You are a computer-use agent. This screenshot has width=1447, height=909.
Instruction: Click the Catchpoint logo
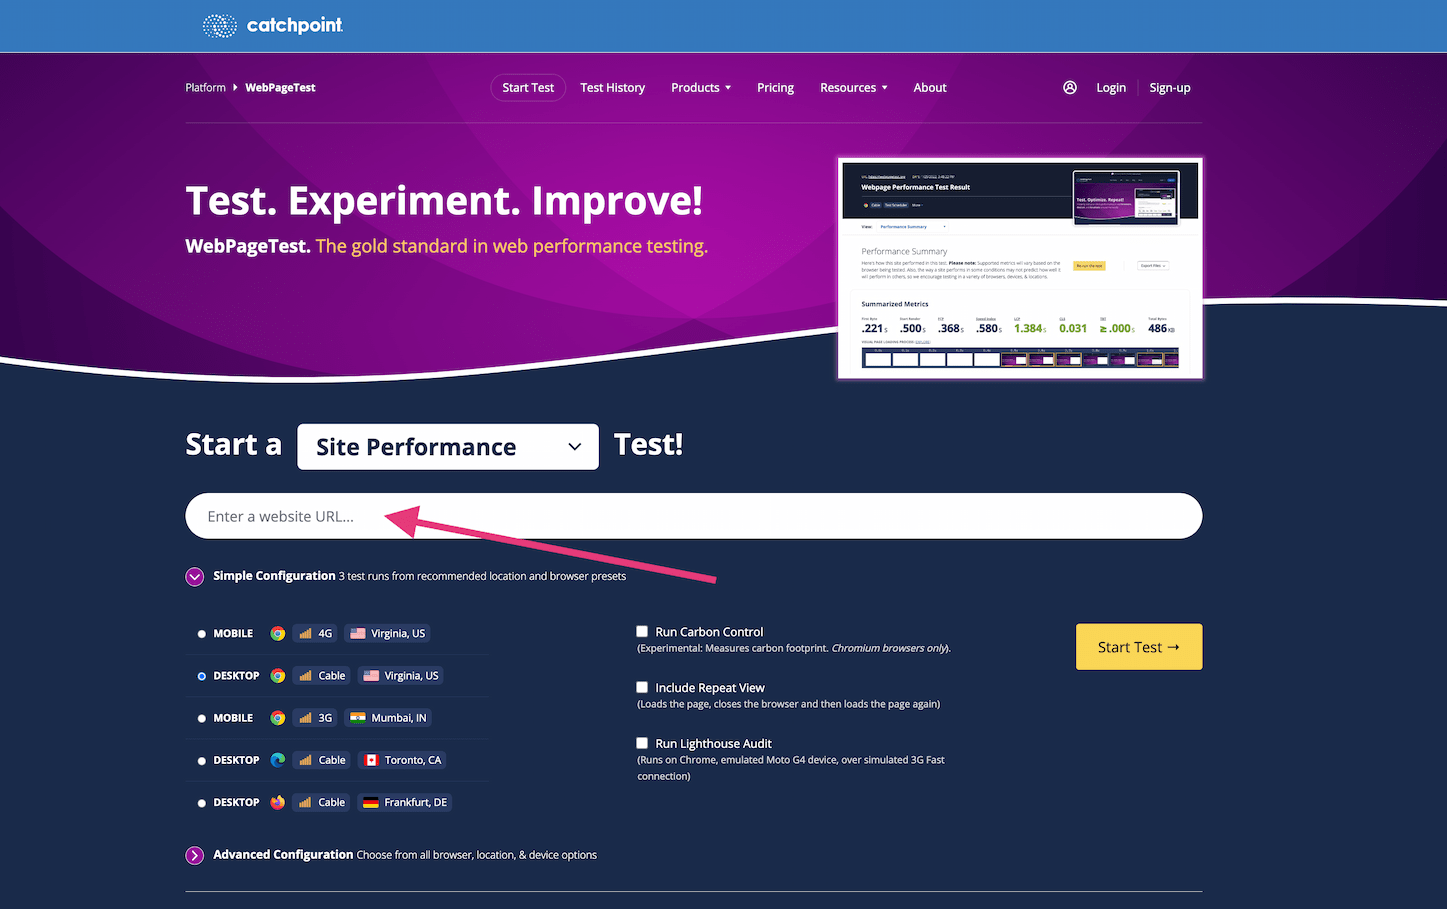(x=272, y=26)
